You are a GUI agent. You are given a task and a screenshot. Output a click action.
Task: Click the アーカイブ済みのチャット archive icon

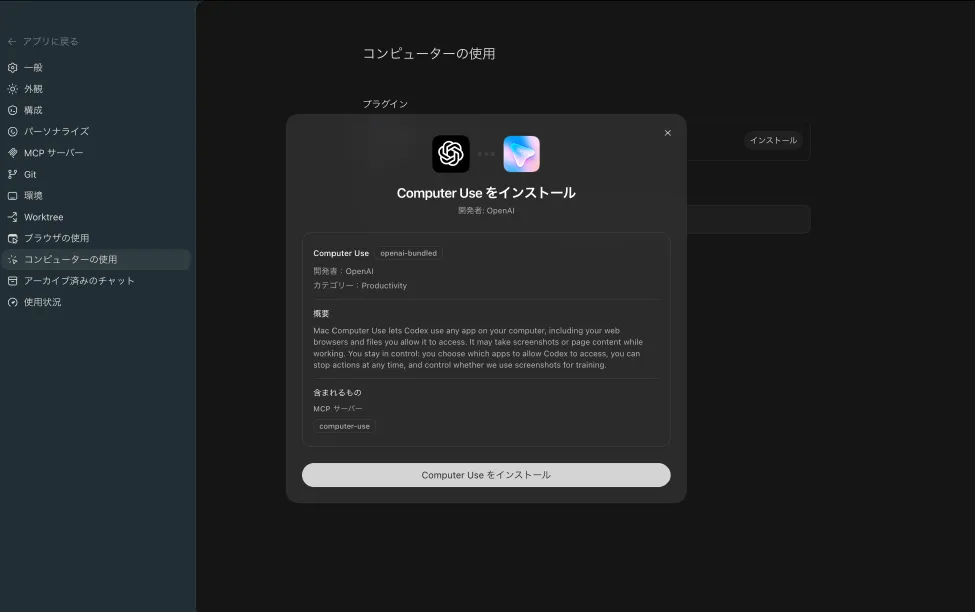click(x=12, y=280)
